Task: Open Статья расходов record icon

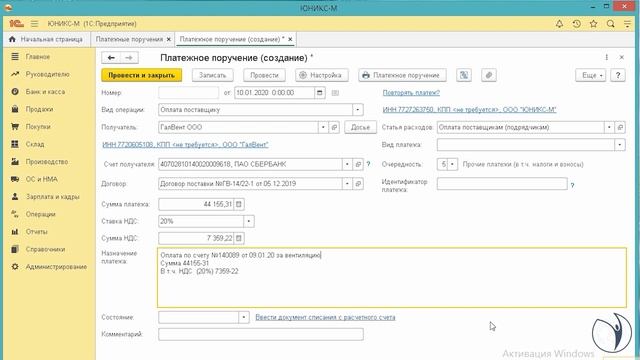Action: pos(620,127)
